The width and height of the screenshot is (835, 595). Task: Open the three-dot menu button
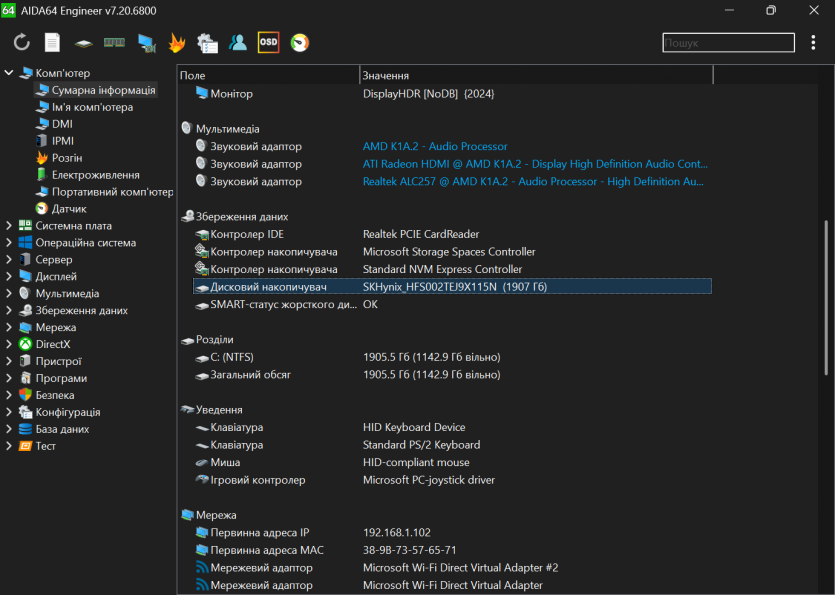coord(813,43)
